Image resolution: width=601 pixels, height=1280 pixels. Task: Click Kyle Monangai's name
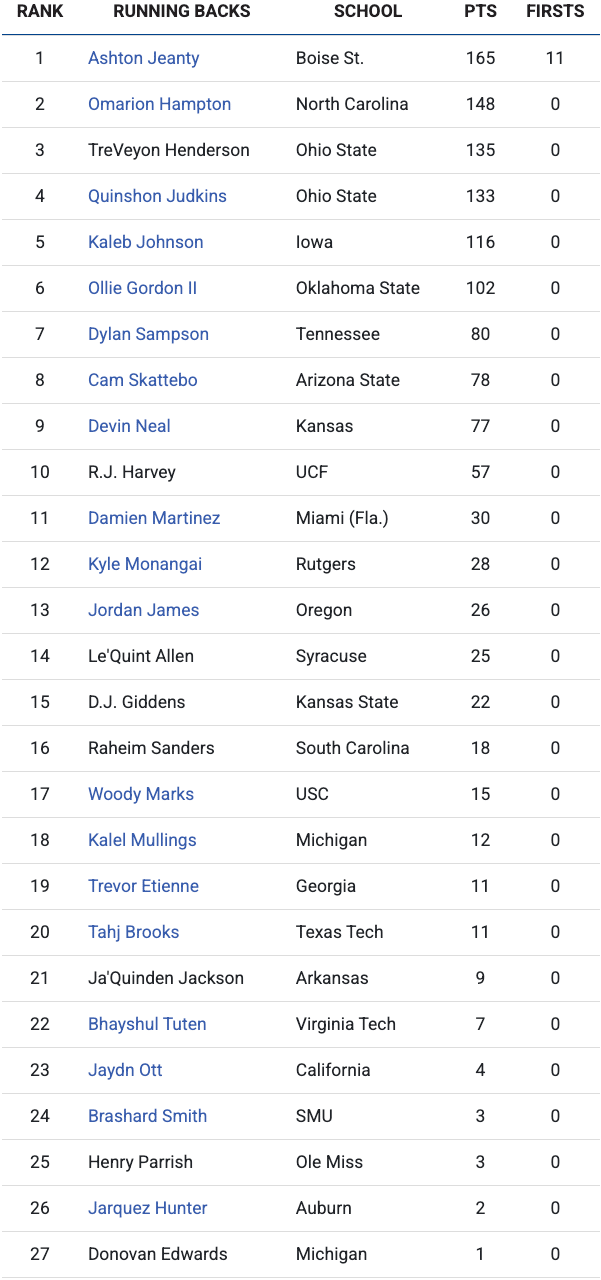click(145, 564)
